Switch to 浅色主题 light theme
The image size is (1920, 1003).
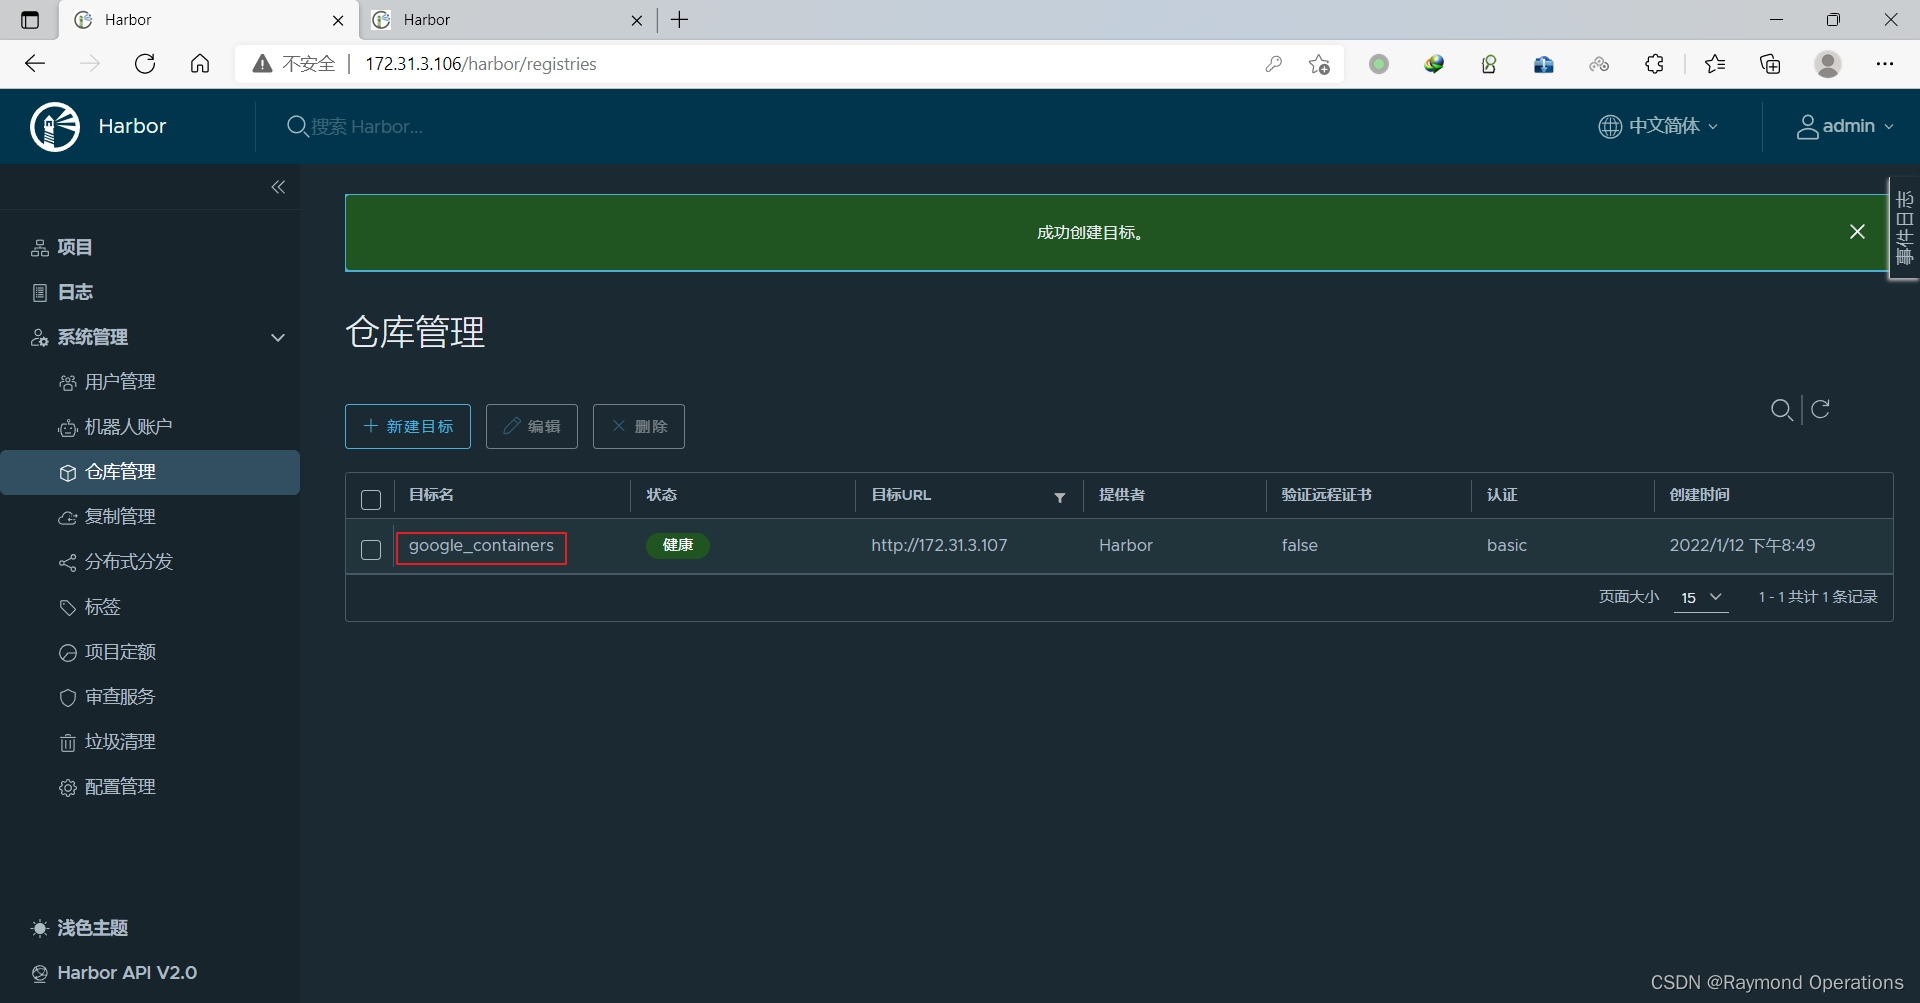[80, 928]
